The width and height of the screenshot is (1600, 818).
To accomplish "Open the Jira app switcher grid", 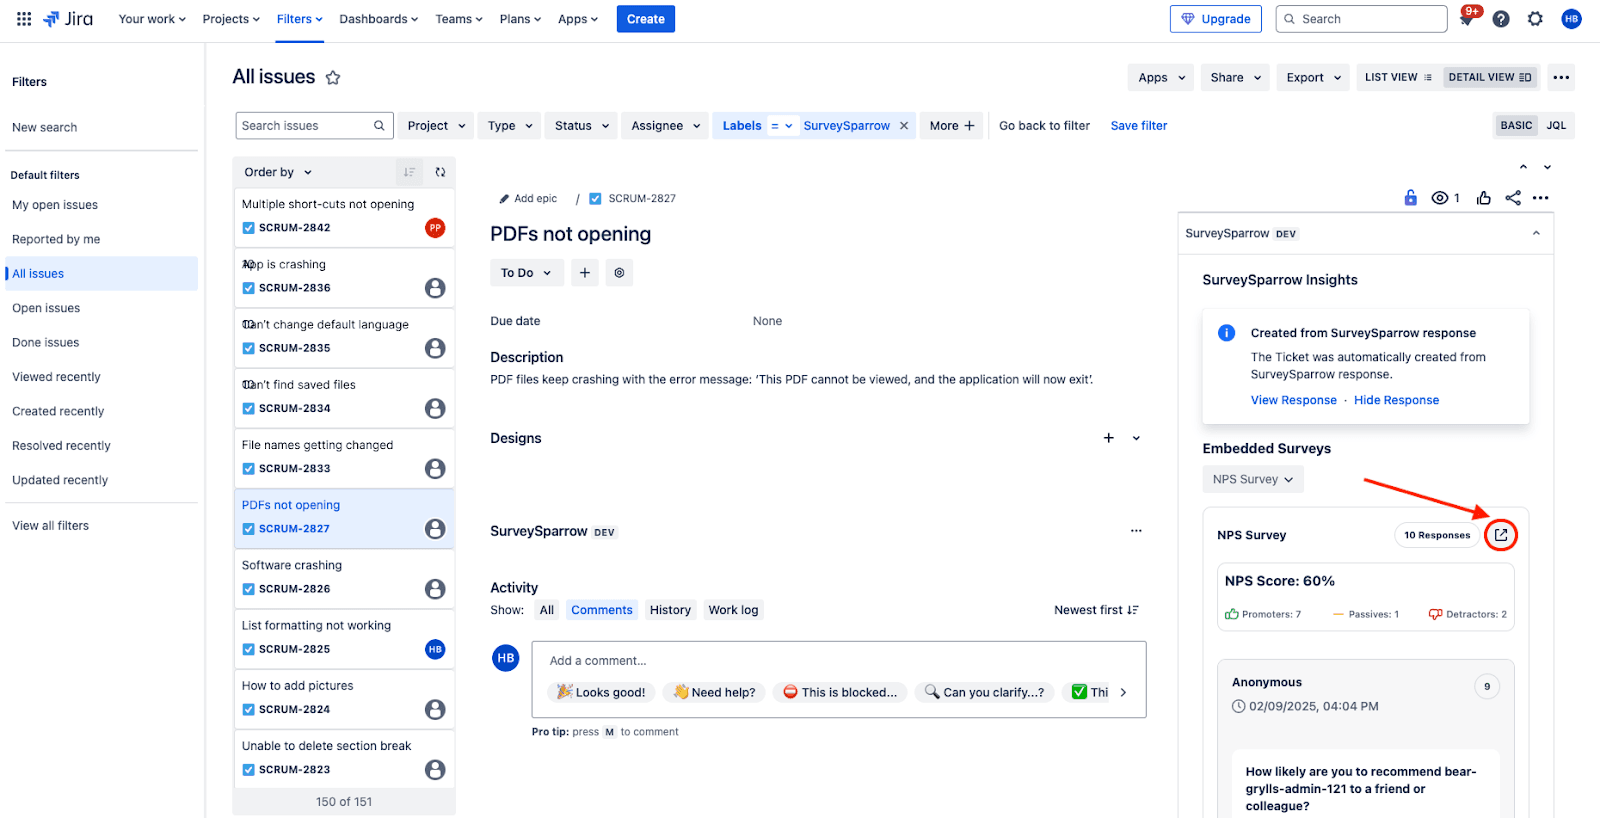I will (24, 19).
